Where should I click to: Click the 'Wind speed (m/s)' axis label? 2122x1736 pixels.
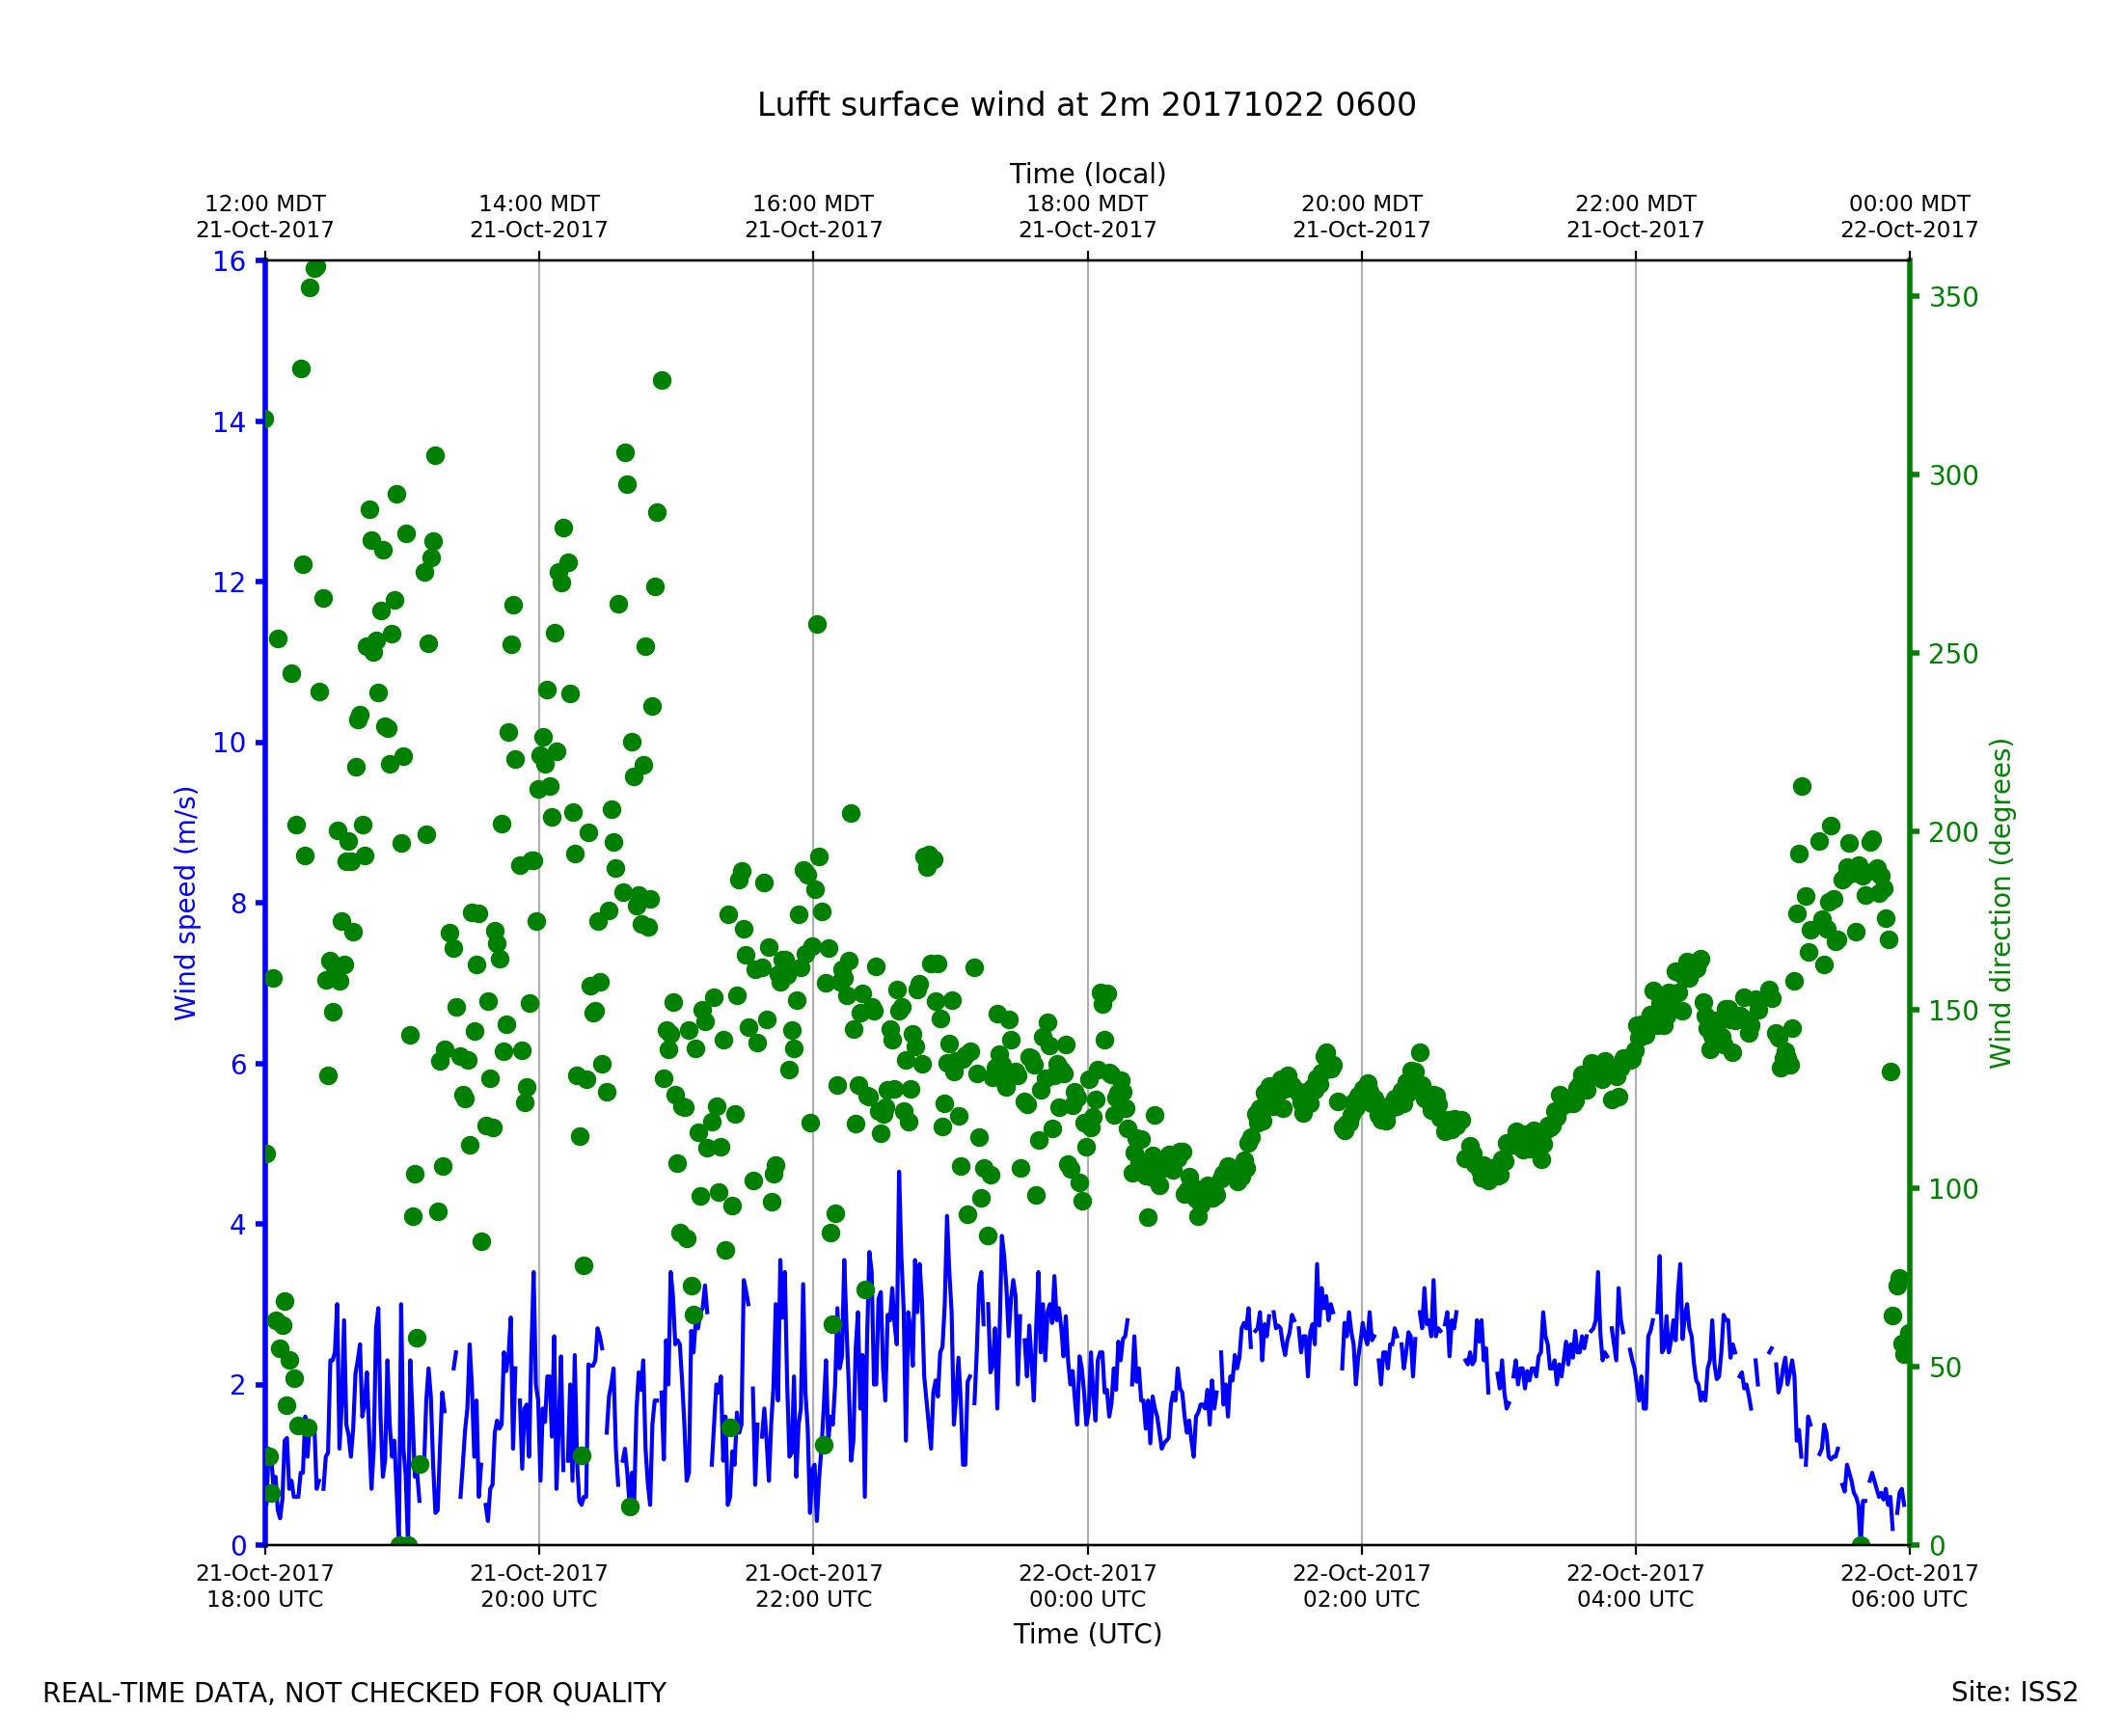click(x=186, y=903)
